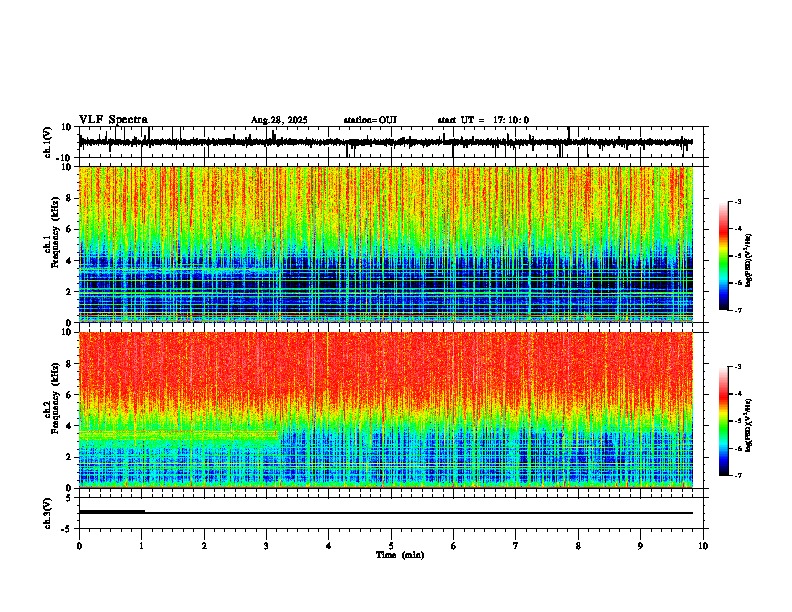This screenshot has height=612, width=792.
Task: Click the "-5" tick of the ch.3(V) panel
Action: (67, 529)
